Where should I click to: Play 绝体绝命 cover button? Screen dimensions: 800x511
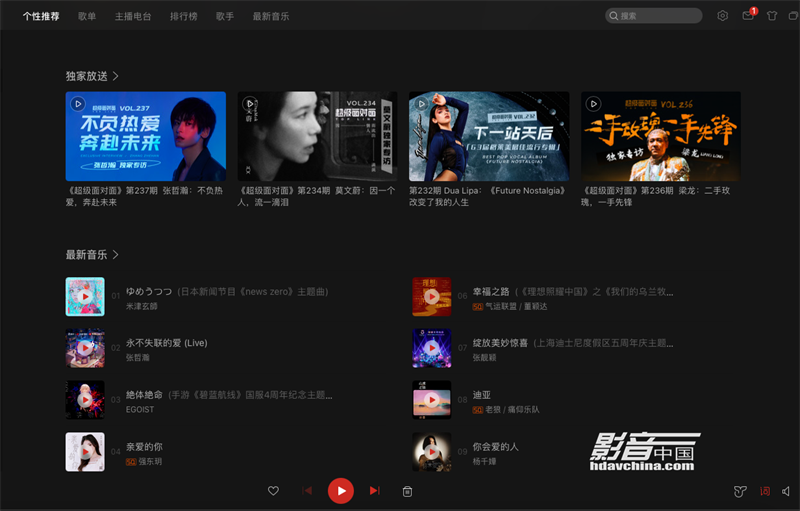click(85, 400)
